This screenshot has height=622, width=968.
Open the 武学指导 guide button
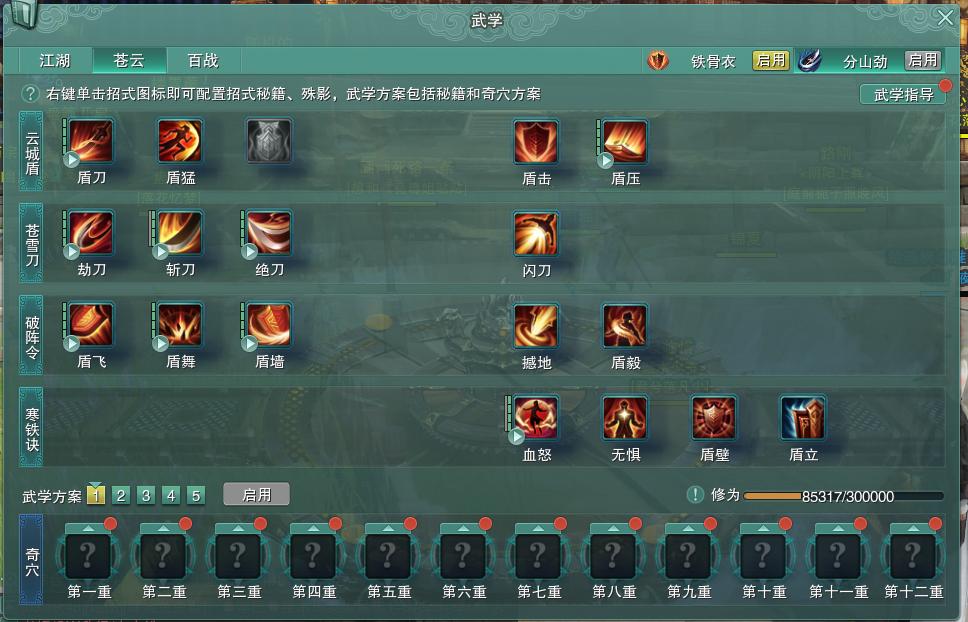tap(903, 94)
